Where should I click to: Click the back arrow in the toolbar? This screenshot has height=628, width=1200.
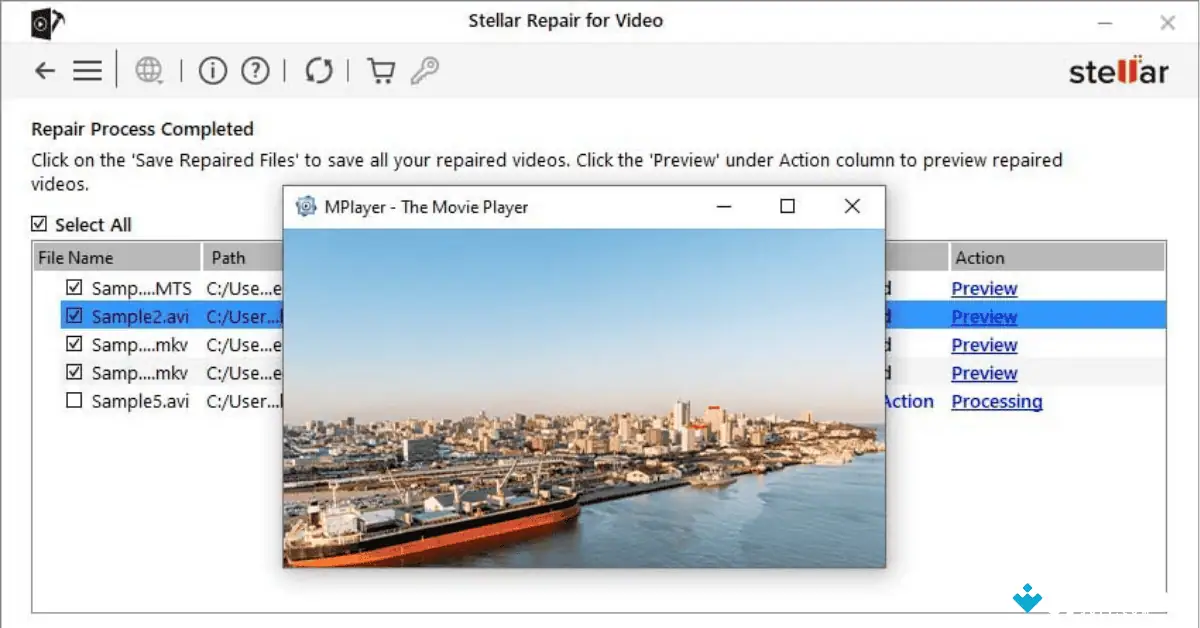point(44,70)
